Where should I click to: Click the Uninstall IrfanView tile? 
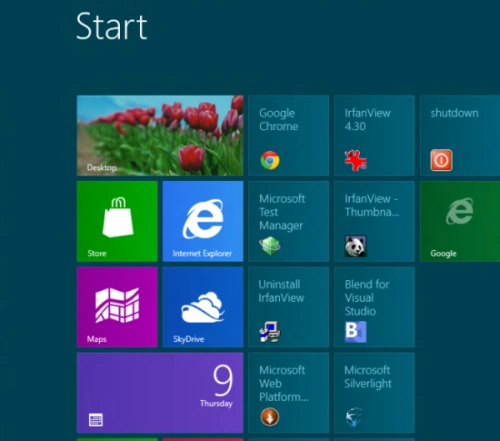click(289, 307)
